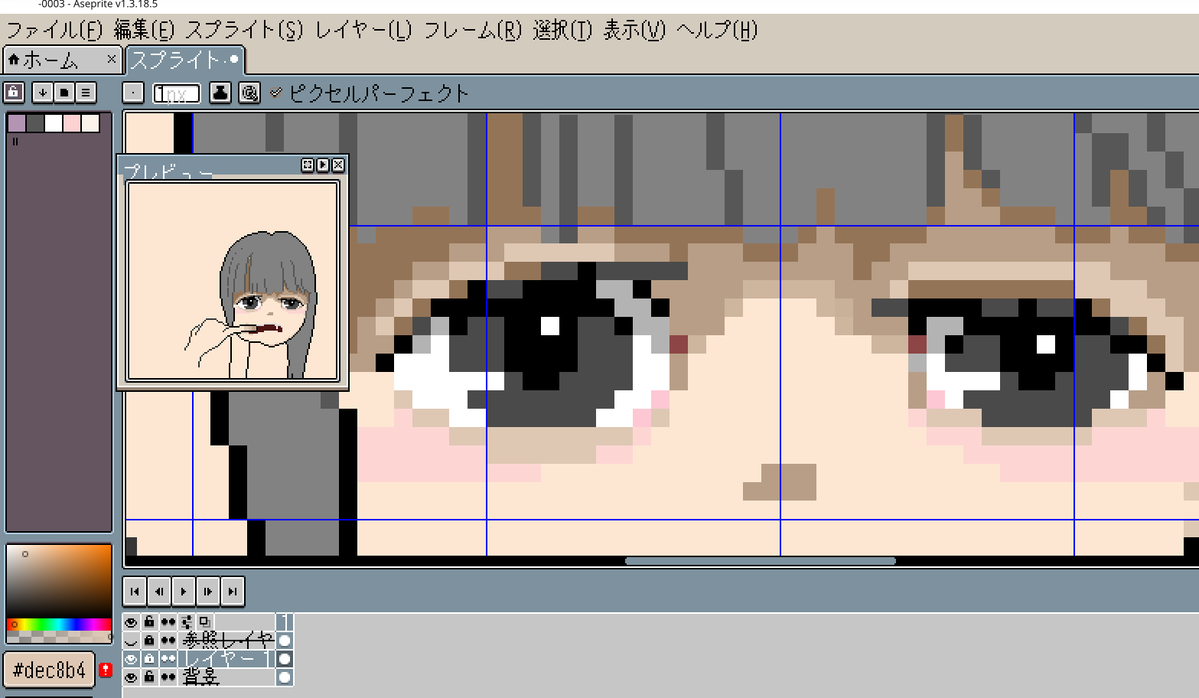This screenshot has height=698, width=1199.
Task: Click the red palette warning icon
Action: point(106,670)
